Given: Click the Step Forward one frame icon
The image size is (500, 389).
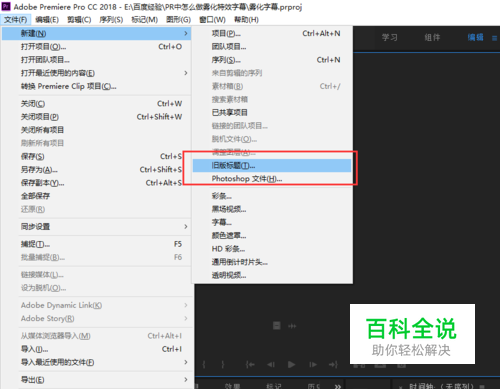Looking at the screenshot, I should [x=313, y=365].
